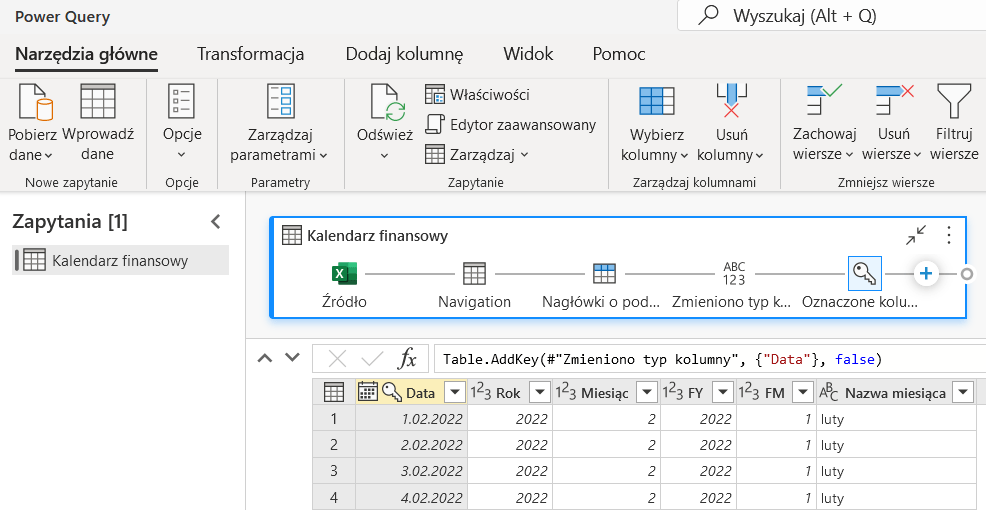
Task: Click the Pobierz dane database icon
Action: pos(32,102)
